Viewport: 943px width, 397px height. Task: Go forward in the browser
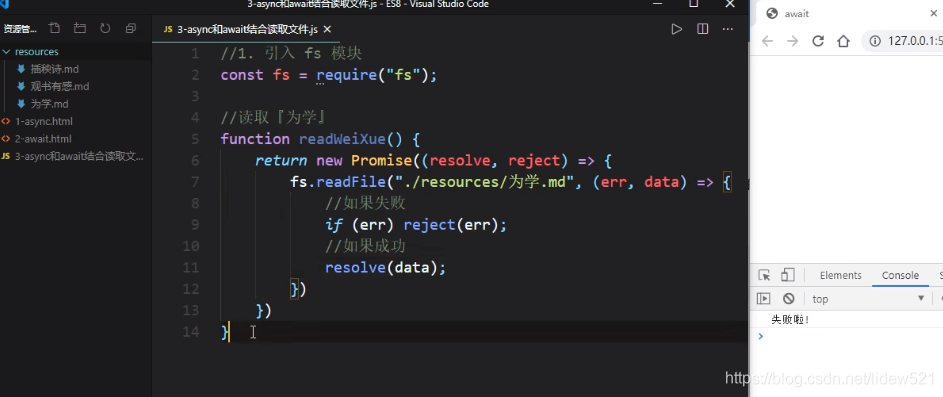(x=793, y=41)
